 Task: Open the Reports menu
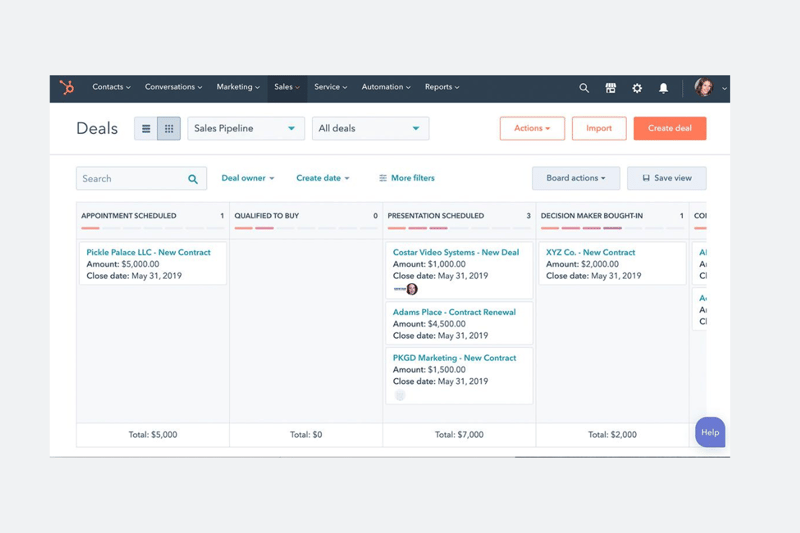click(x=442, y=87)
